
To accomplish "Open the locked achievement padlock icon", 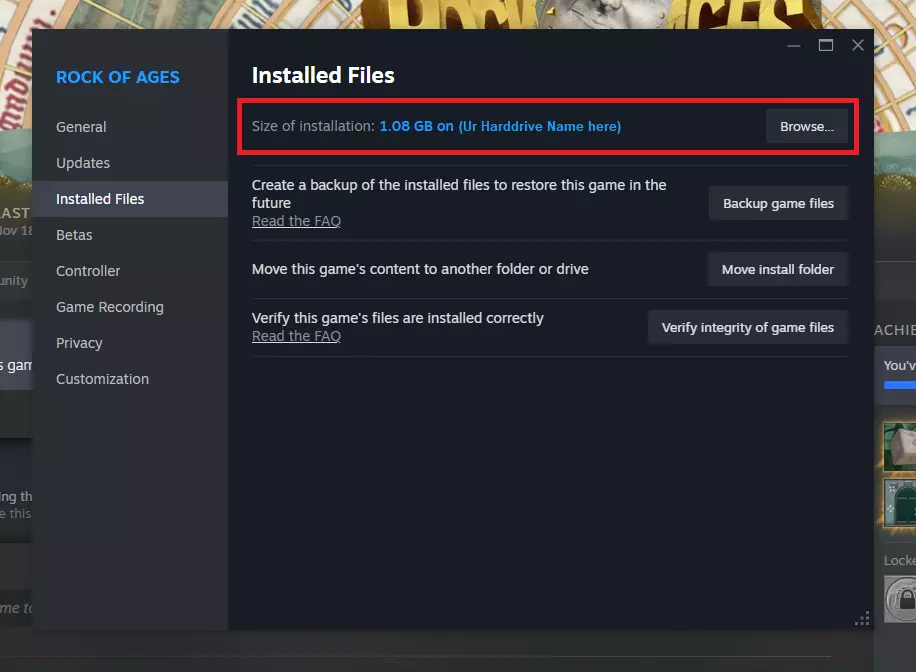I will [900, 598].
